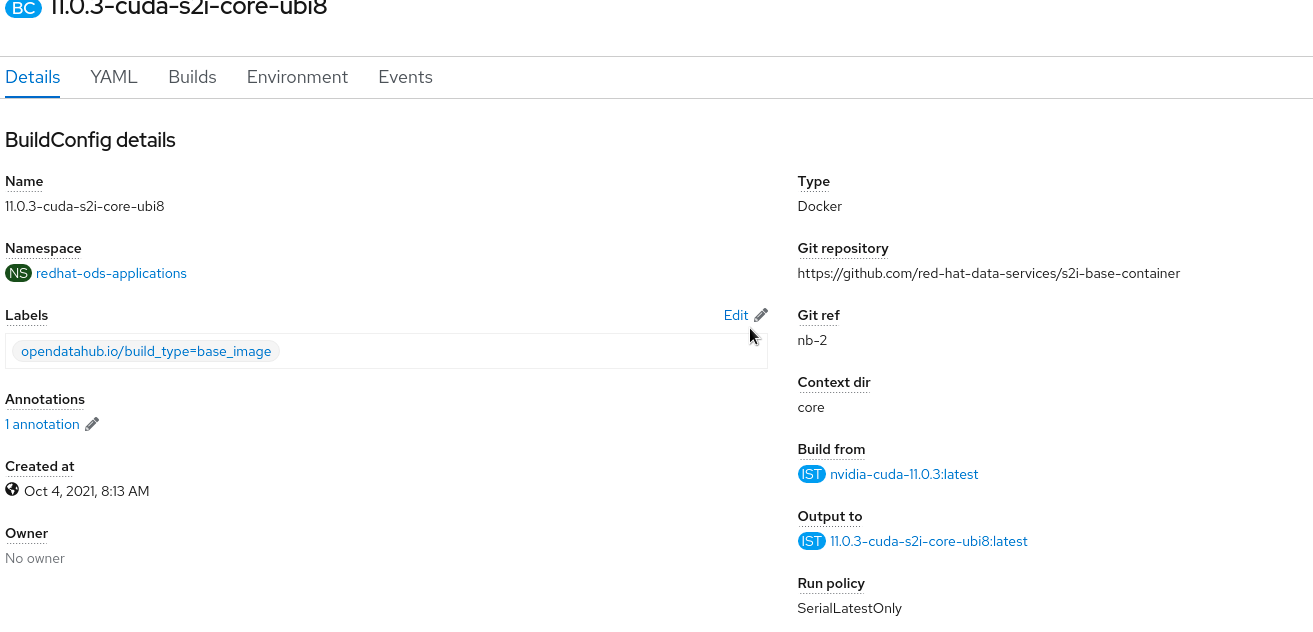Click the Oct 4, 2021 timestamp
The height and width of the screenshot is (632, 1313).
click(x=86, y=491)
